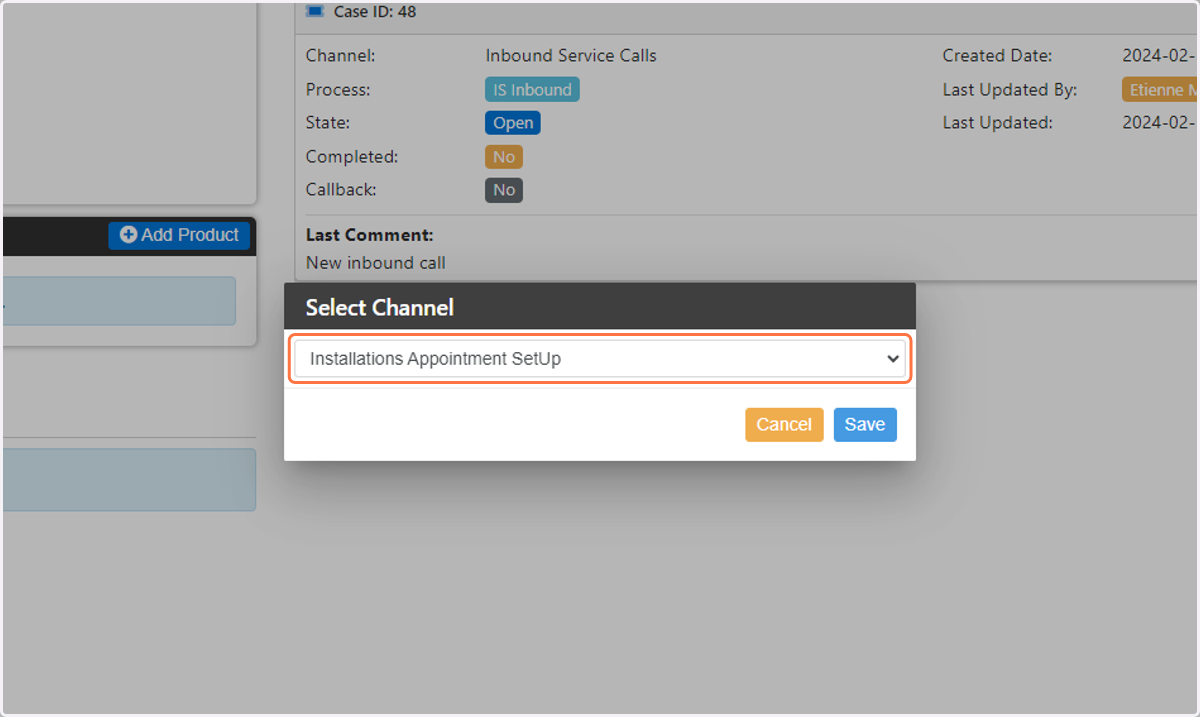Click the 'Process:' label

point(338,90)
